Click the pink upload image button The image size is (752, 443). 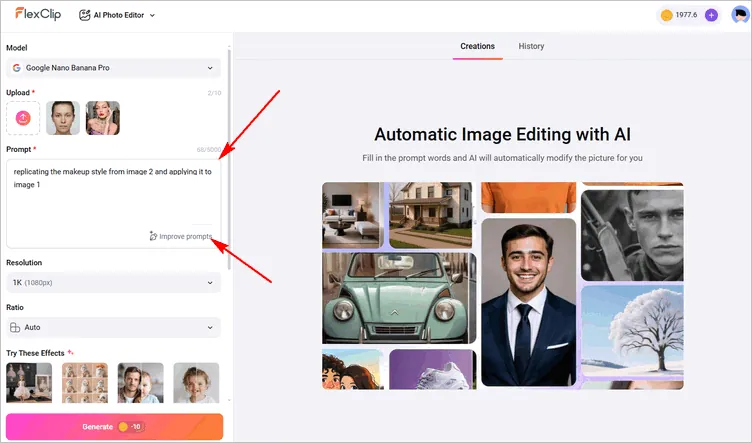(23, 118)
